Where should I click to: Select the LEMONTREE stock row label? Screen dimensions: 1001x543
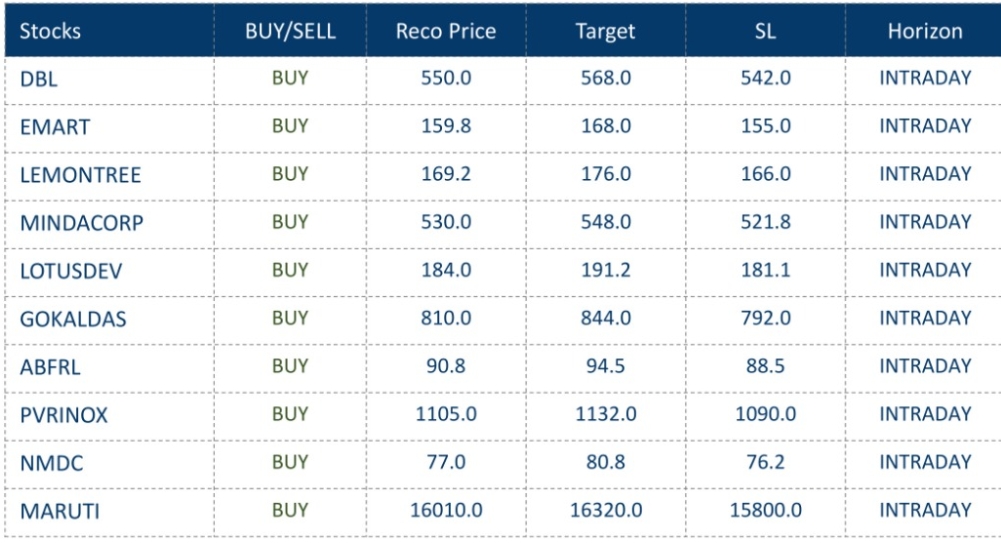click(x=80, y=176)
